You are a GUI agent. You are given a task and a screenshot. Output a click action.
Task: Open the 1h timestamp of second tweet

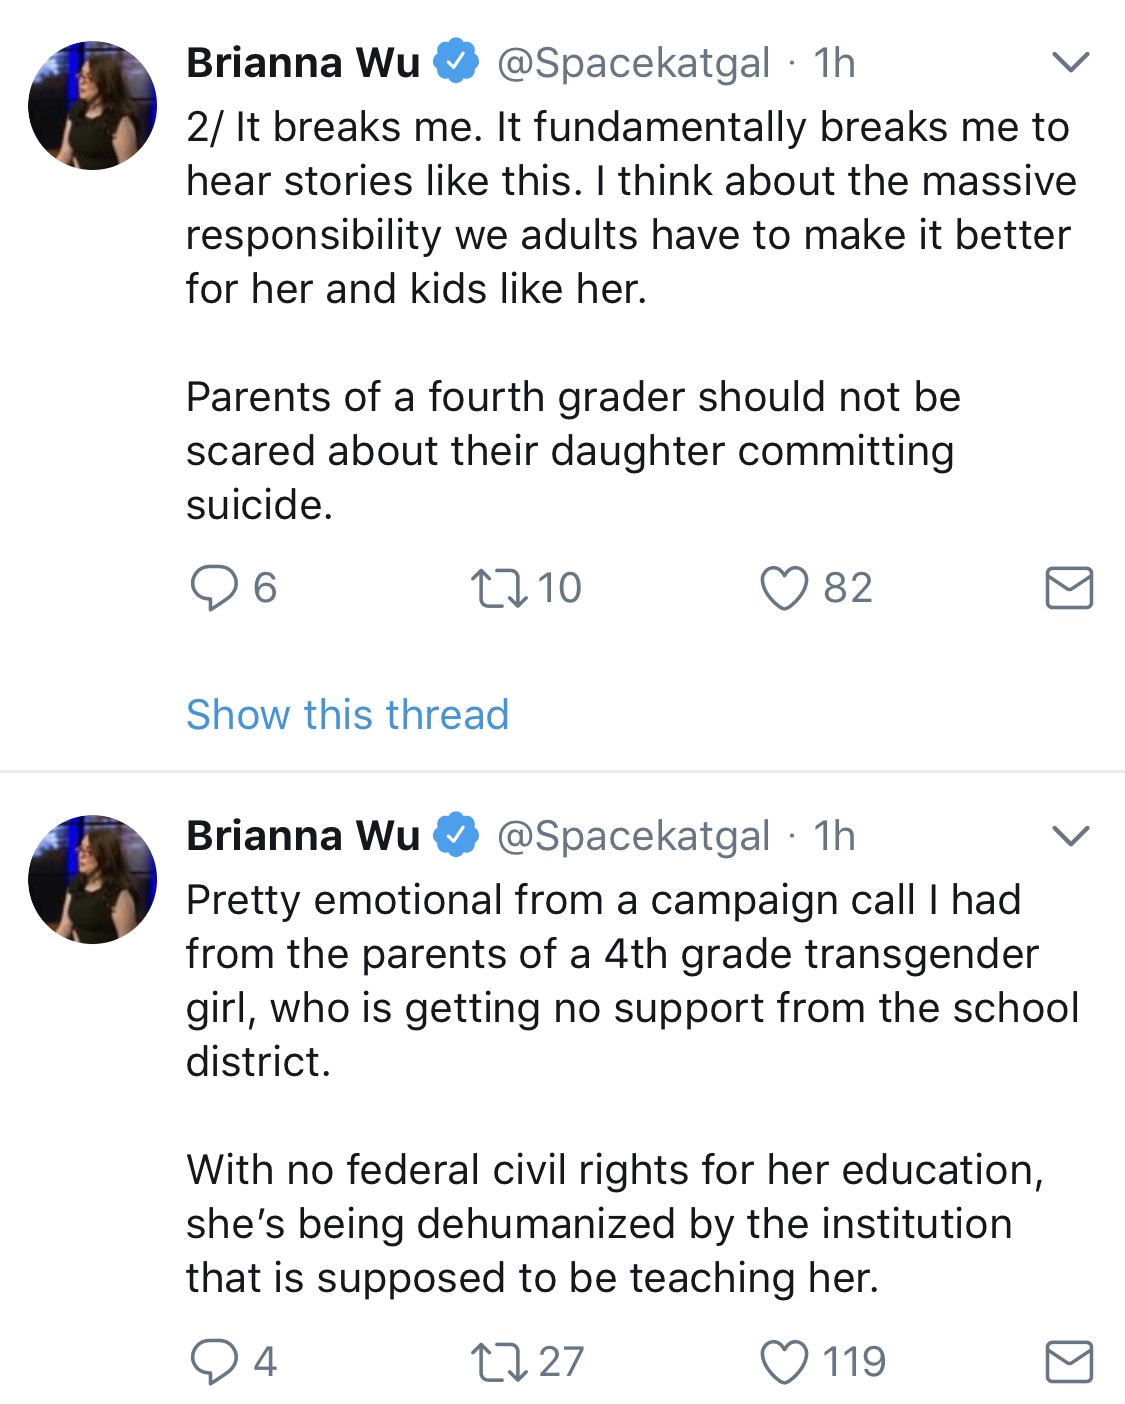(x=834, y=836)
